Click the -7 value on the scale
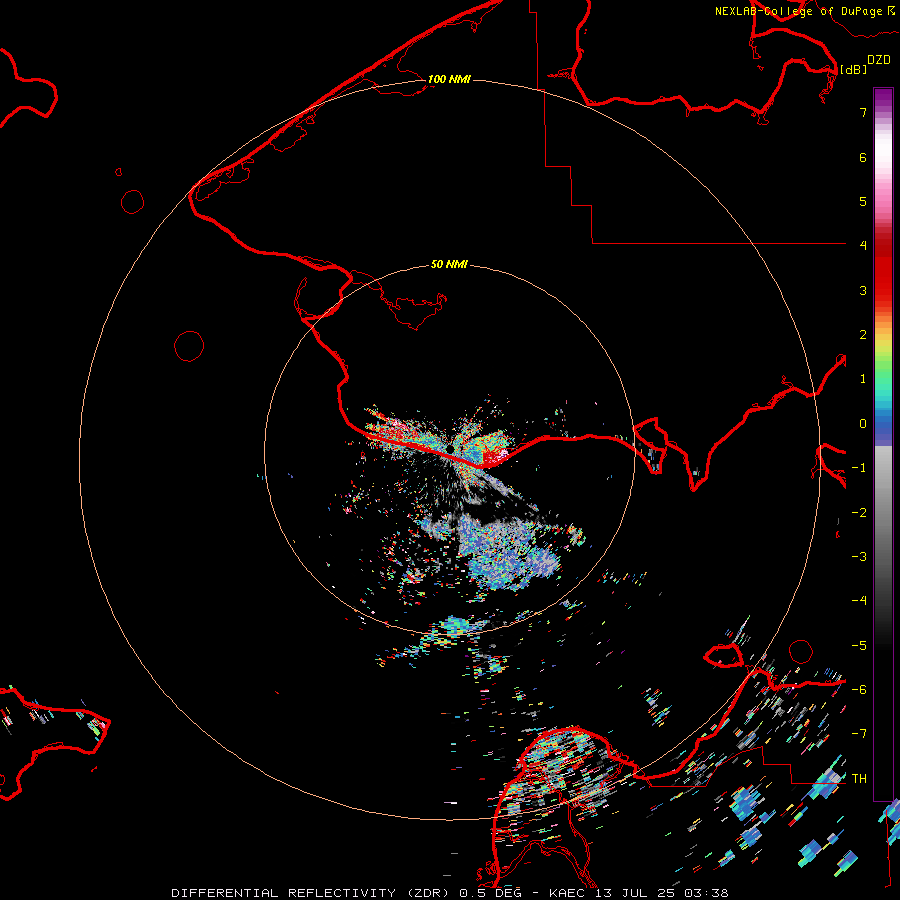 (859, 734)
